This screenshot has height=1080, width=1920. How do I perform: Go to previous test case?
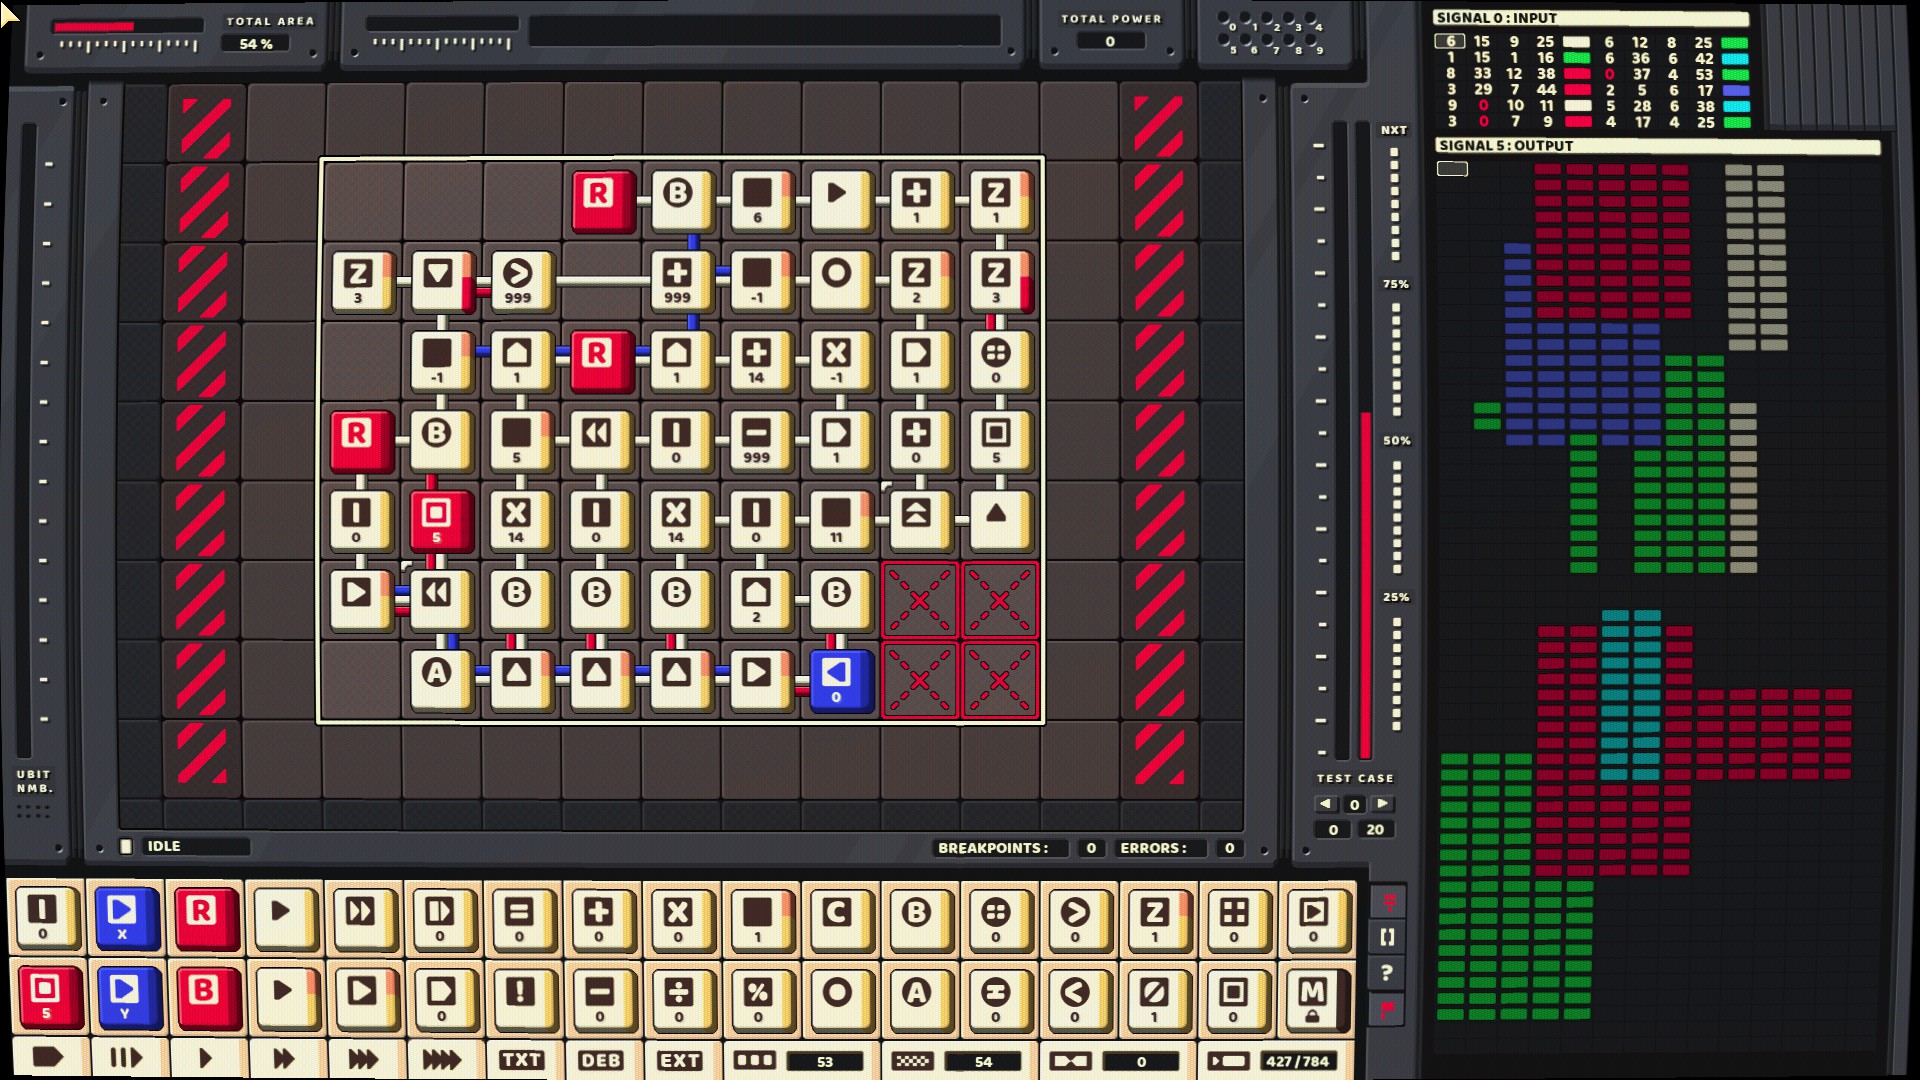[1326, 803]
